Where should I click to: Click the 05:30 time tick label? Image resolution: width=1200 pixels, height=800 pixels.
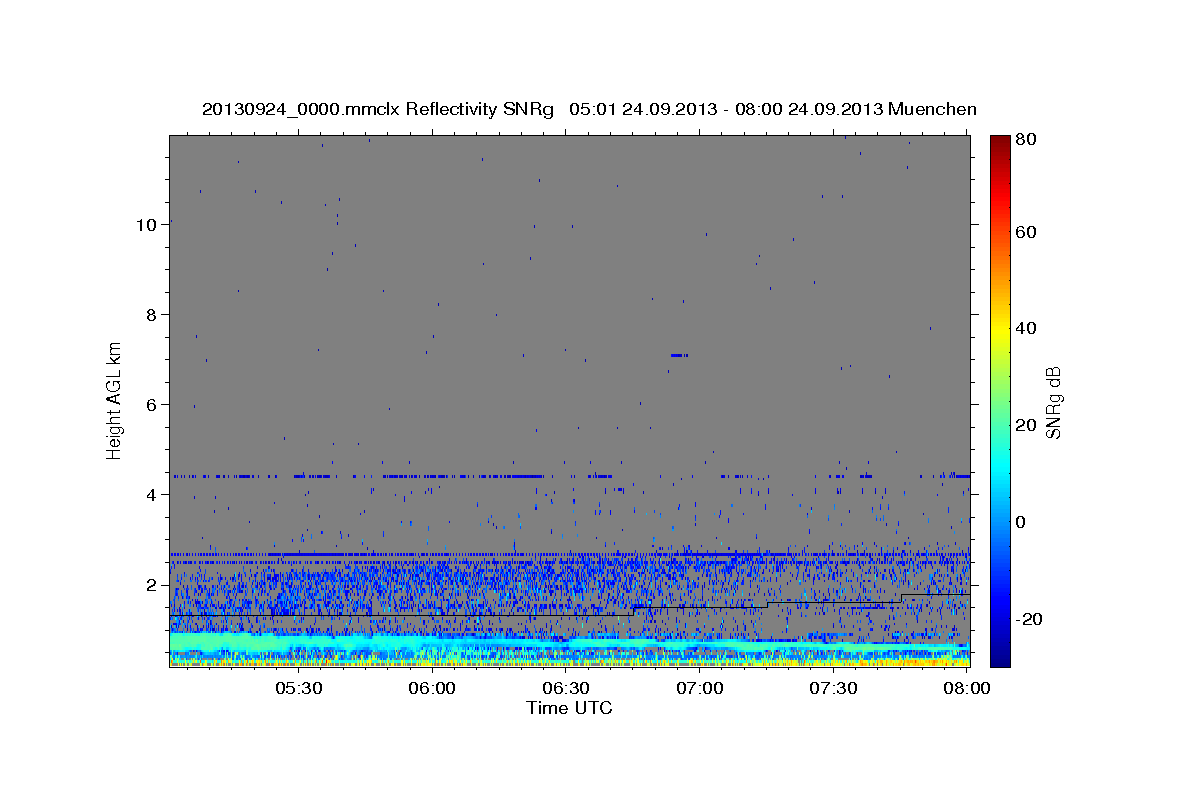click(298, 688)
